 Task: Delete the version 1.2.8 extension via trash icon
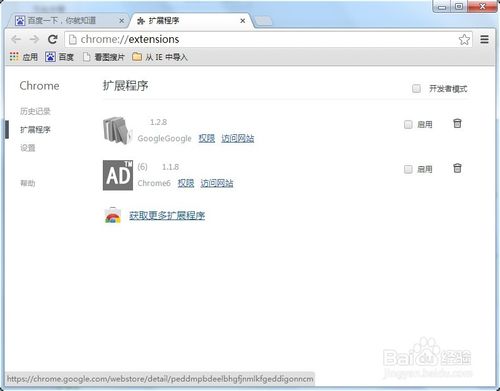pyautogui.click(x=457, y=123)
